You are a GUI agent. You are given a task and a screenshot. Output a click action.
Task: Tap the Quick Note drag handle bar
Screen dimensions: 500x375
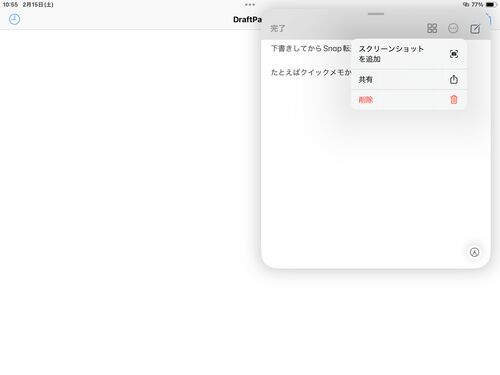click(x=376, y=14)
